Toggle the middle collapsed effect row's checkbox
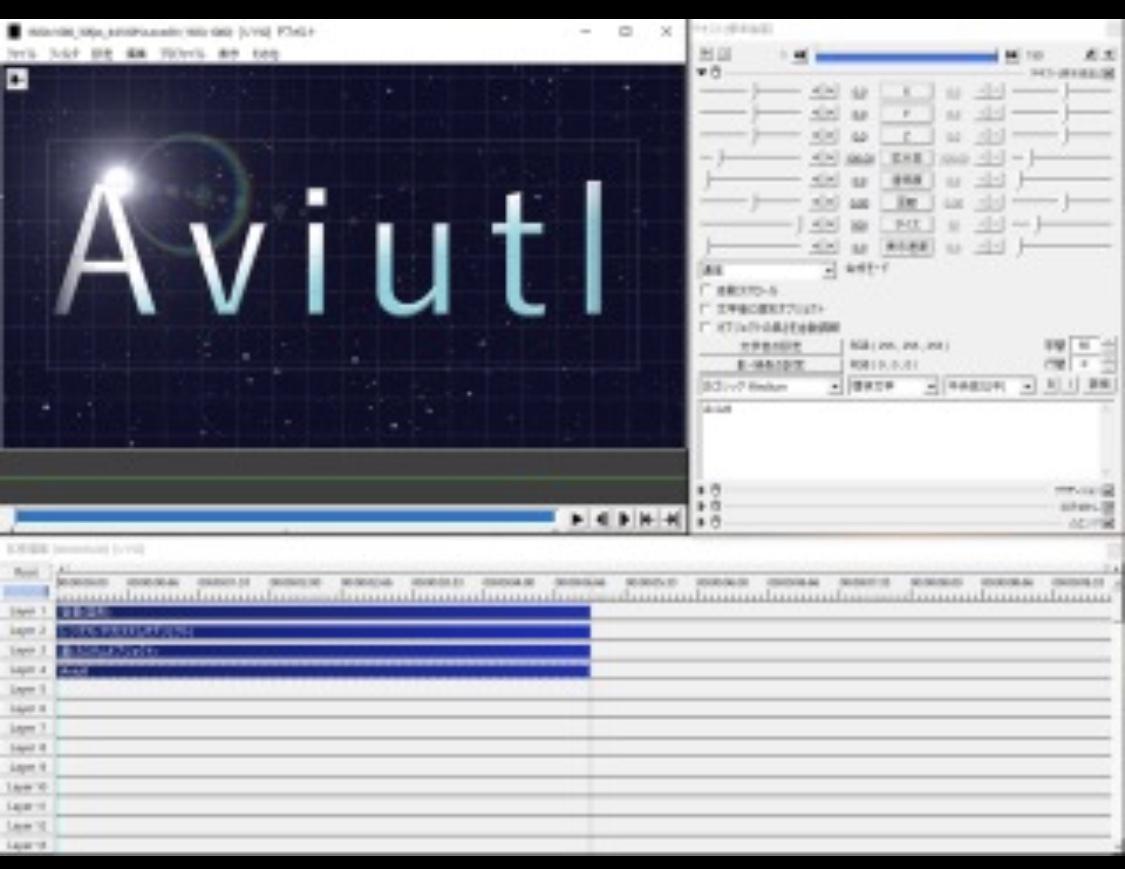The width and height of the screenshot is (1125, 869). [1108, 507]
